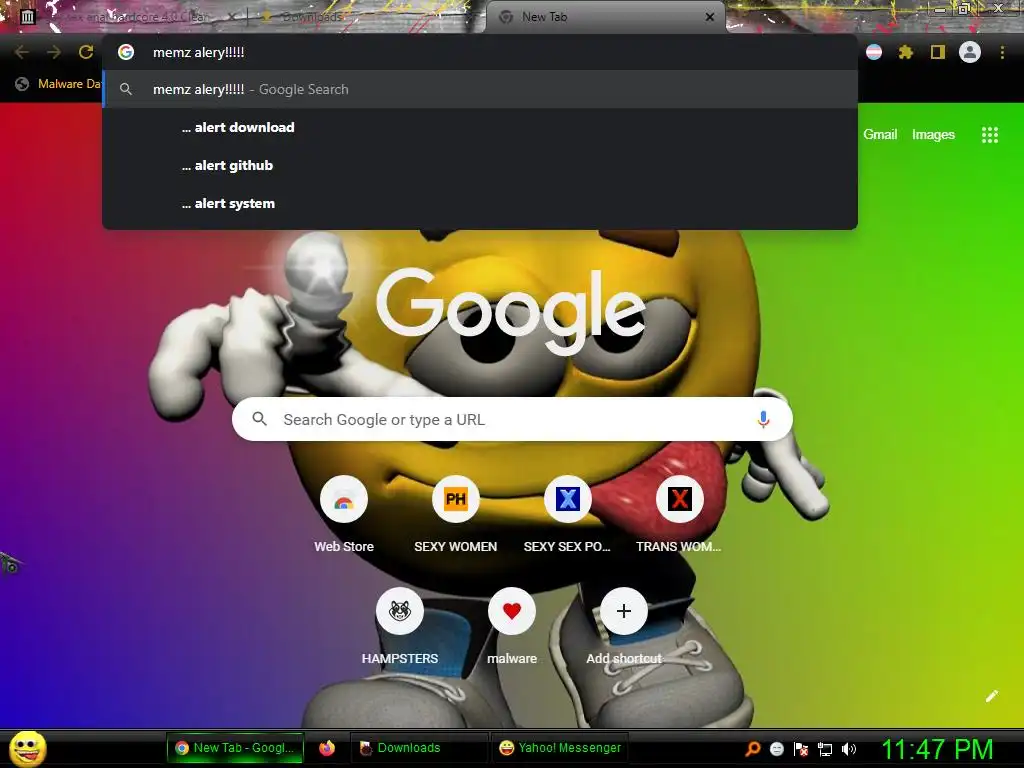Open the Google apps grid
This screenshot has height=768, width=1024.
(x=990, y=135)
